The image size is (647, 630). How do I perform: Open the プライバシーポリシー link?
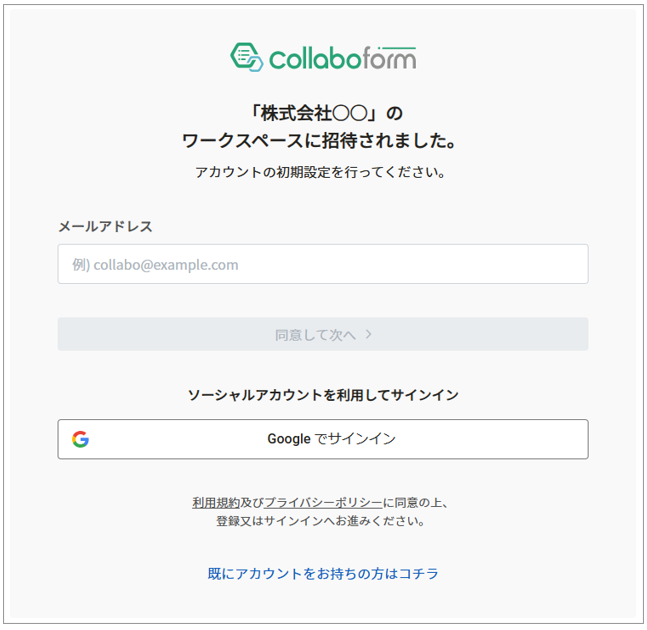point(323,503)
